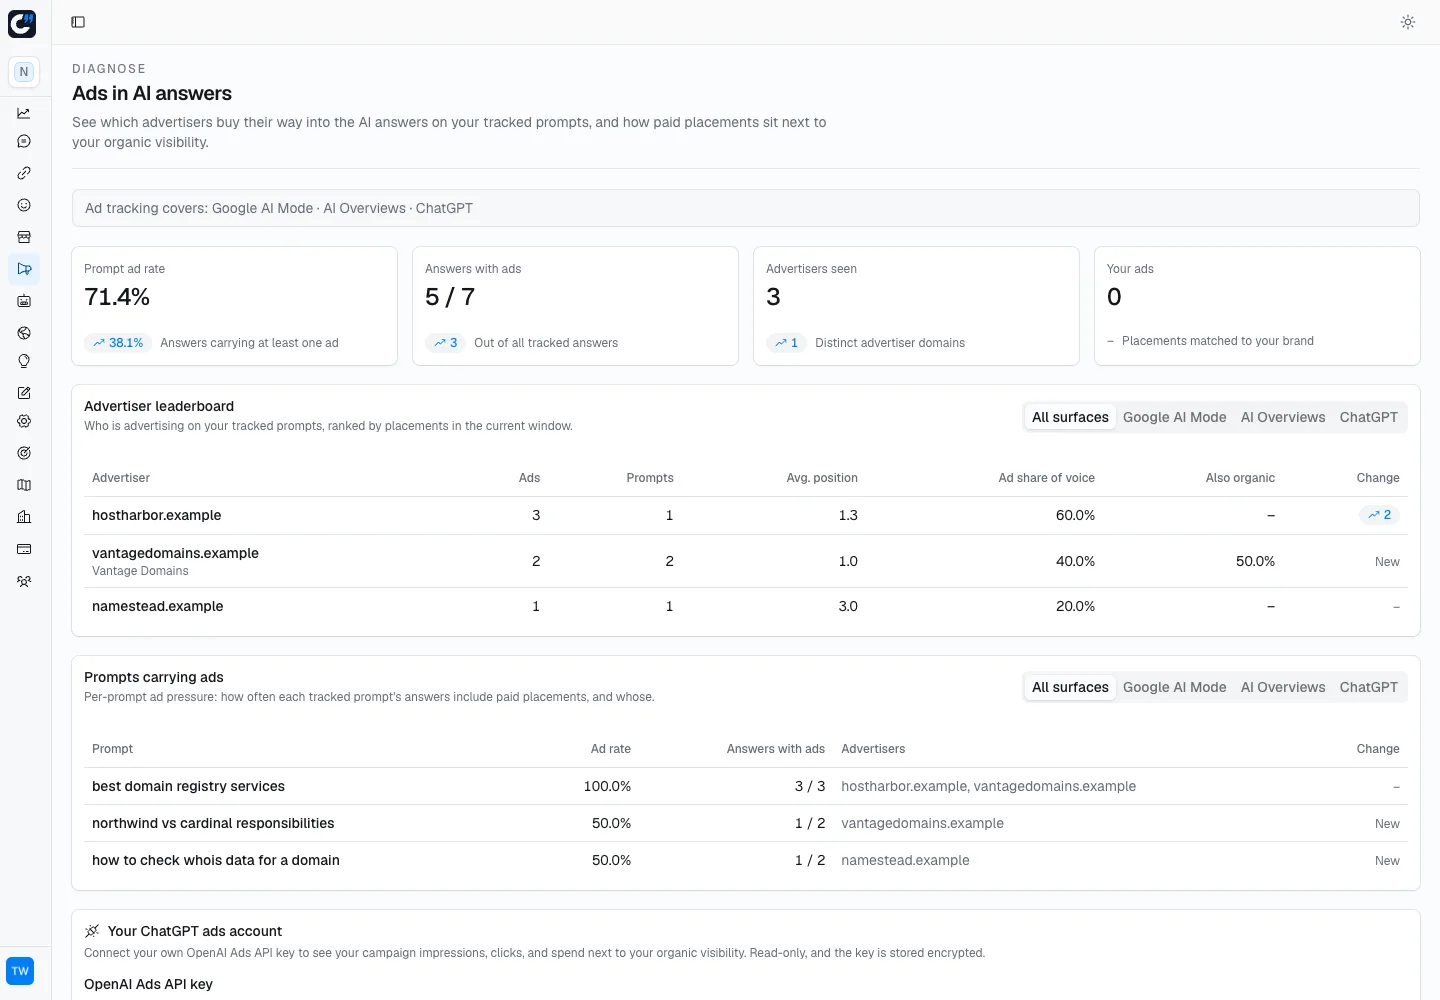Click the app logo icon

click(x=22, y=23)
